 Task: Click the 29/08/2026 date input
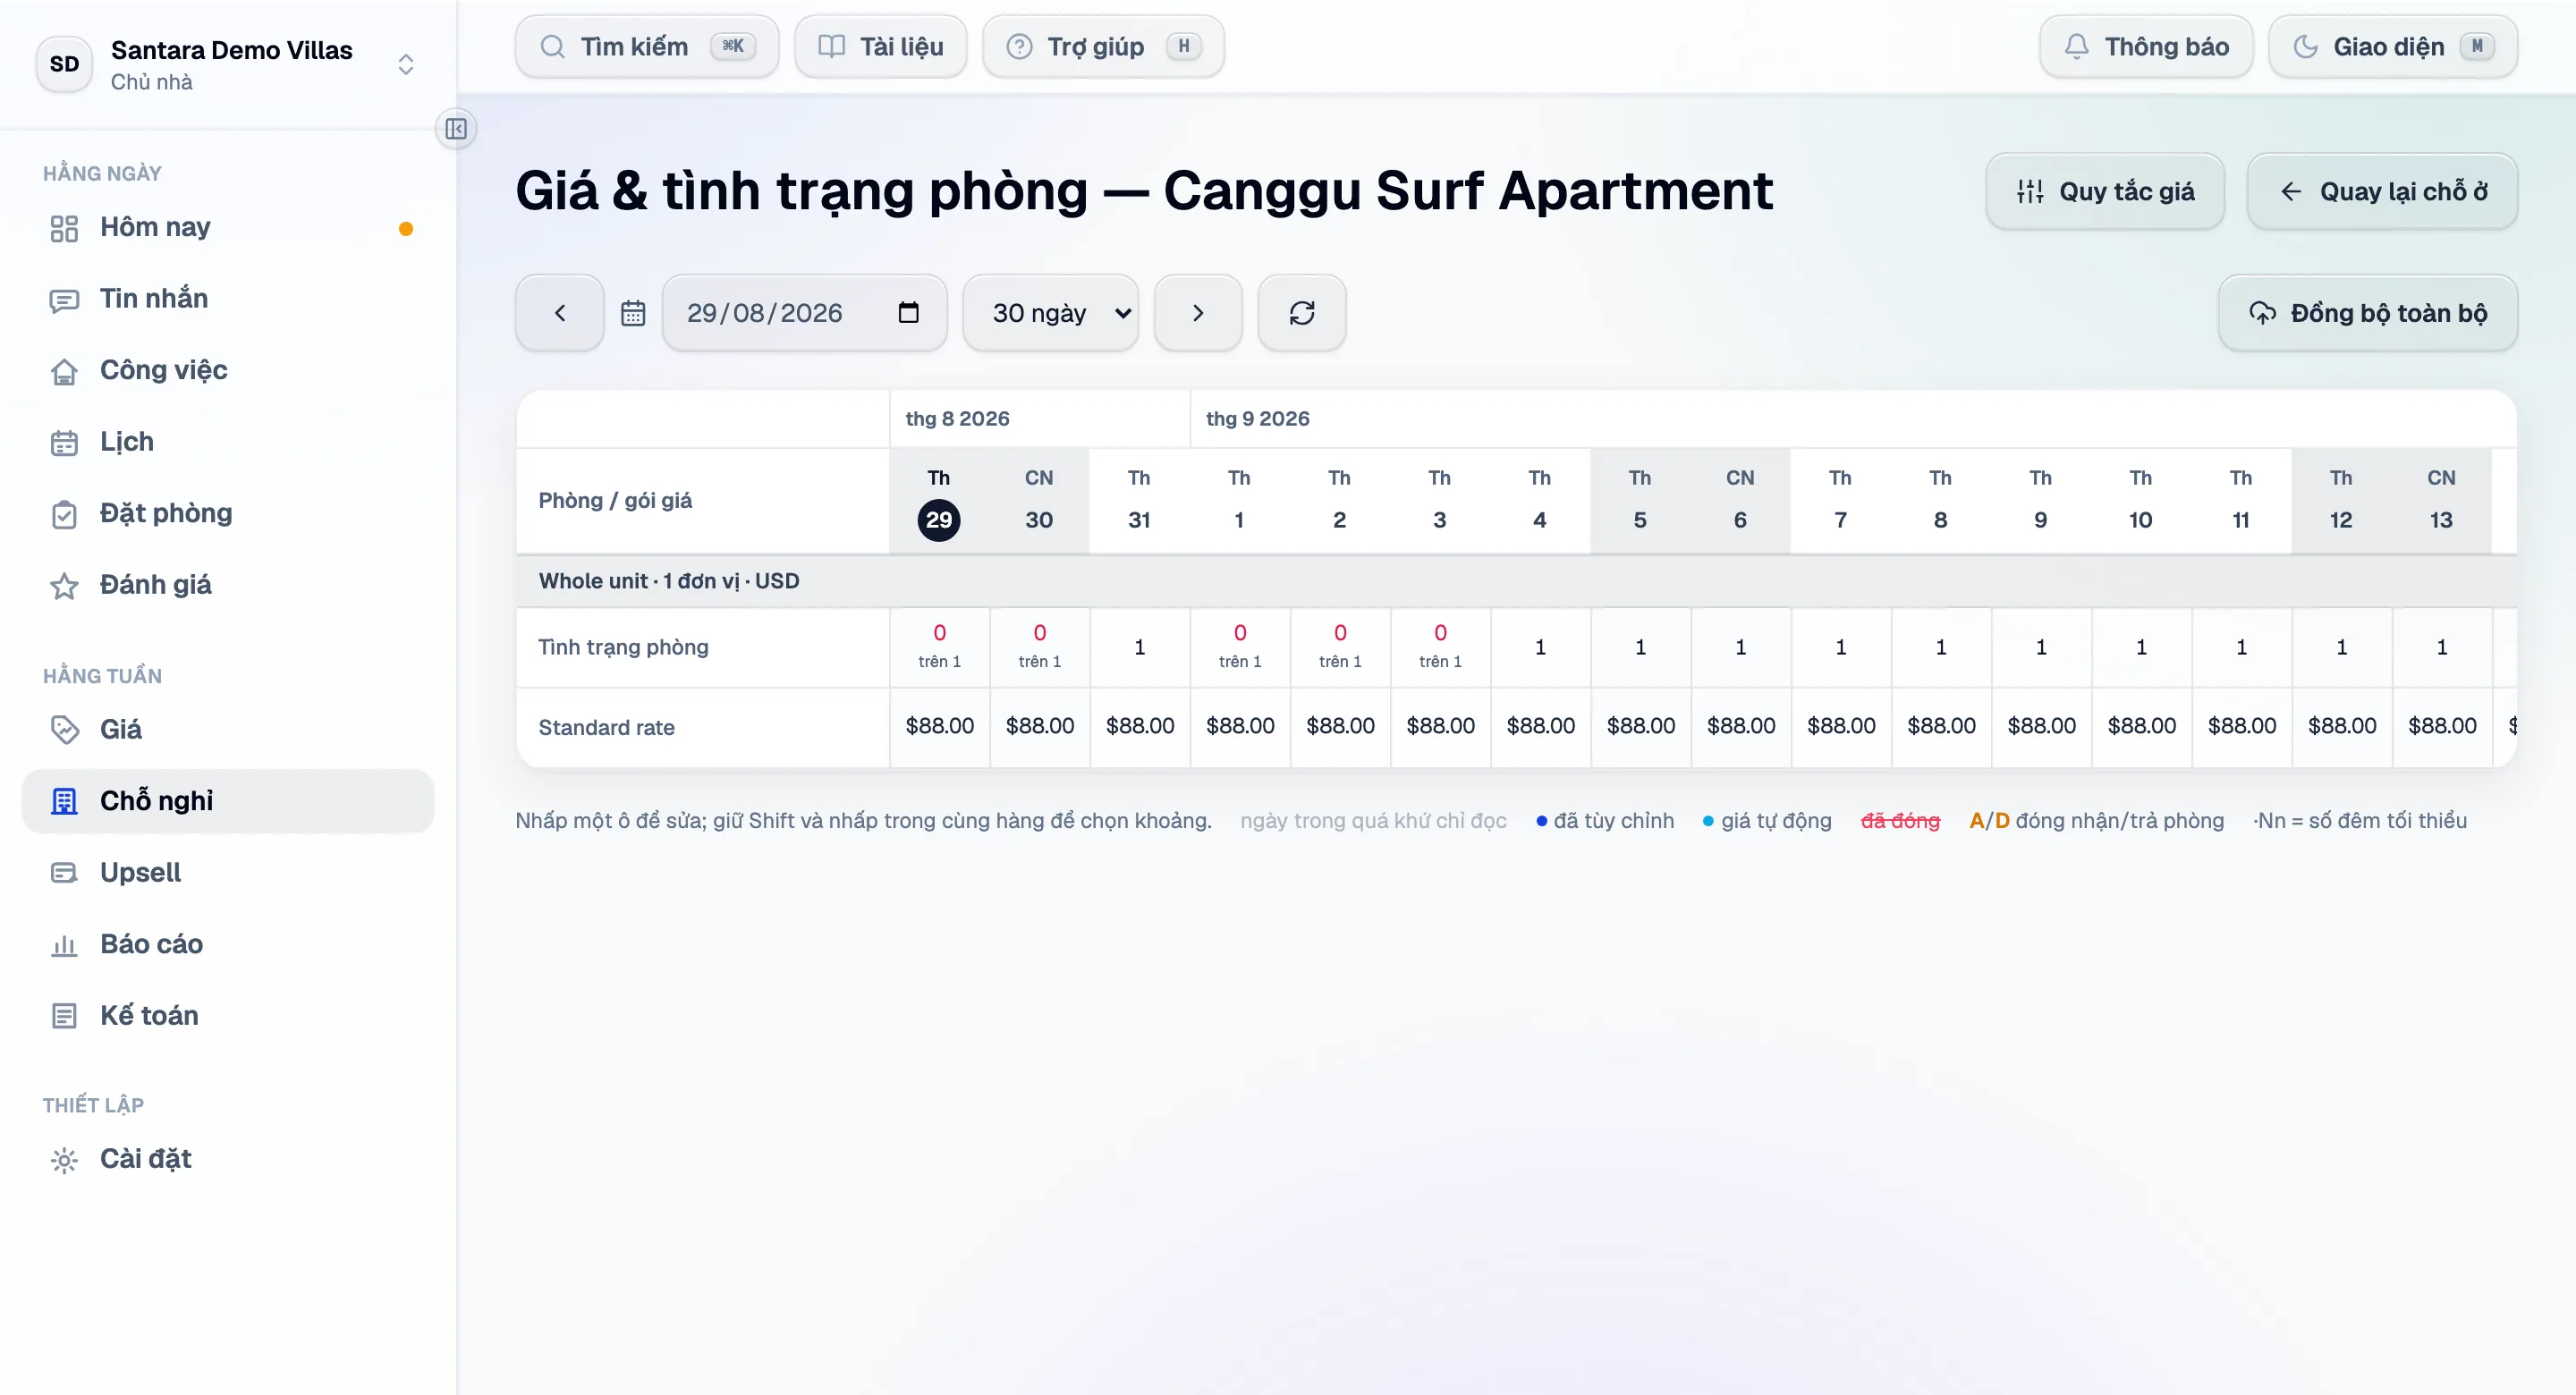point(804,313)
